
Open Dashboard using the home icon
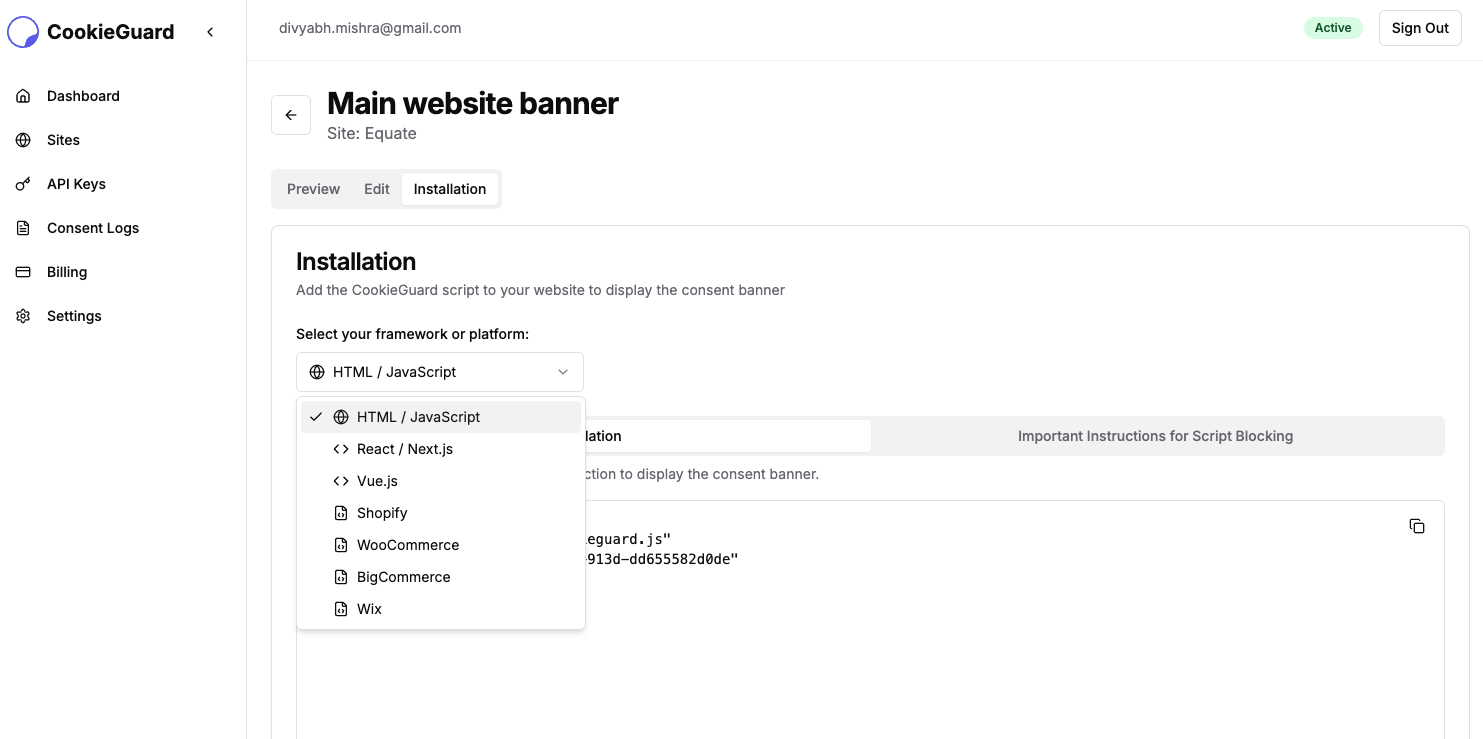point(22,95)
